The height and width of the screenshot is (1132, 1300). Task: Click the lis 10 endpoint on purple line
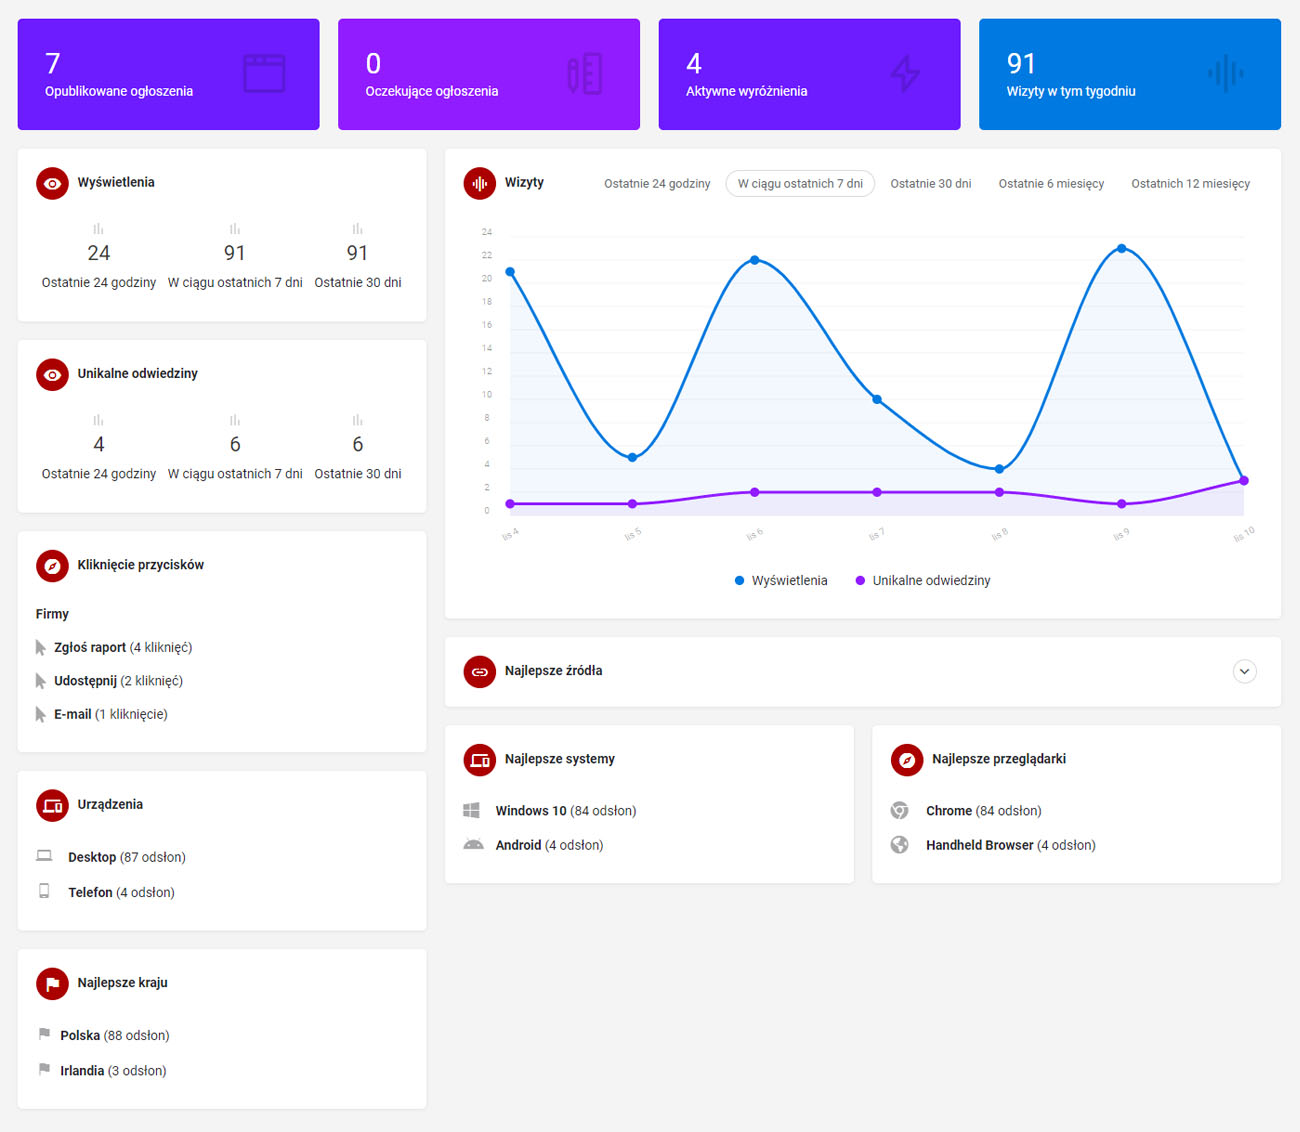[1244, 481]
